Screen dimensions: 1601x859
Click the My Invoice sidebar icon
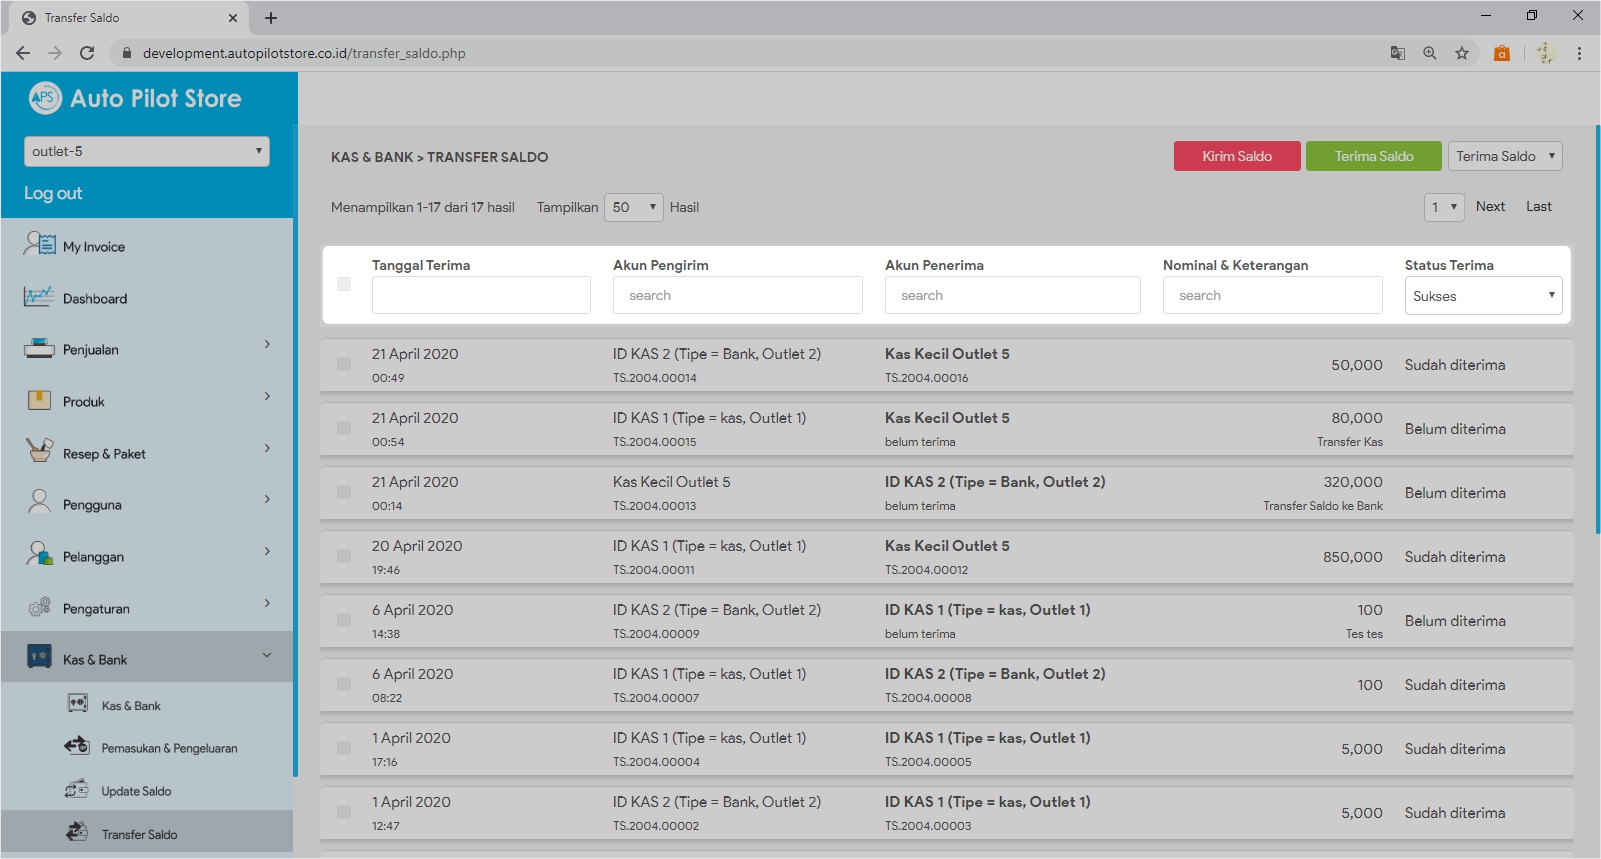click(39, 244)
